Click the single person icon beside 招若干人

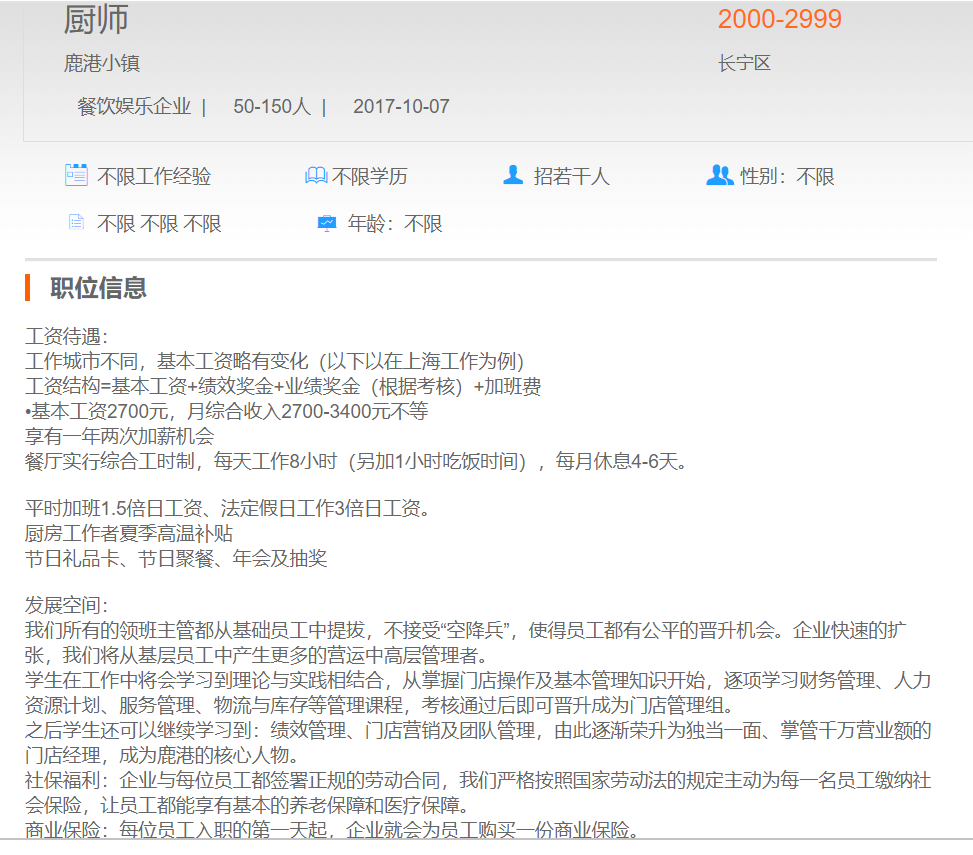tap(513, 176)
